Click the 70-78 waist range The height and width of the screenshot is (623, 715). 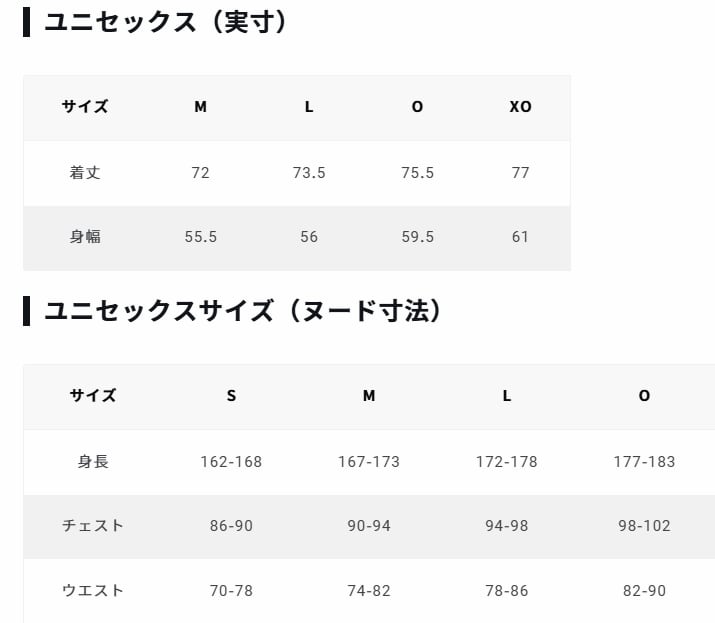tap(231, 591)
